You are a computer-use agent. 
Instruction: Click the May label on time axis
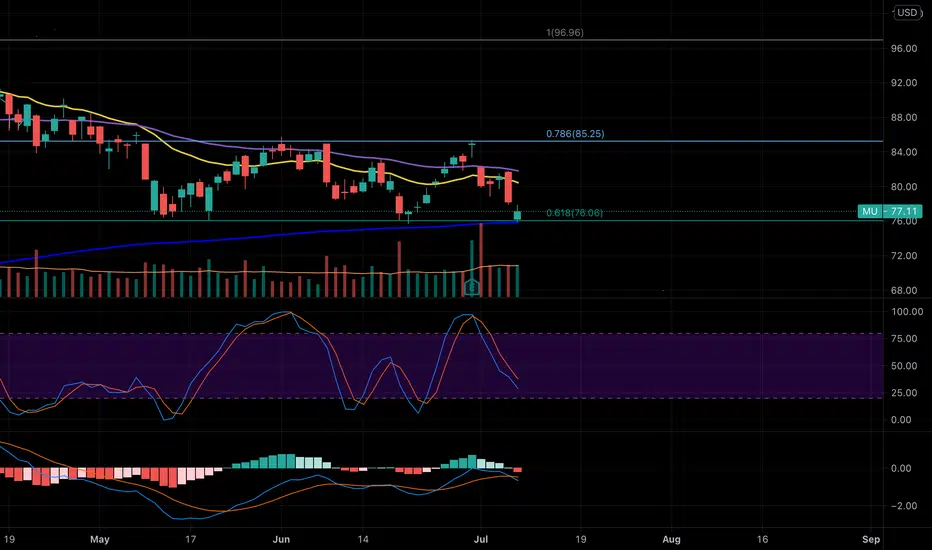click(99, 539)
